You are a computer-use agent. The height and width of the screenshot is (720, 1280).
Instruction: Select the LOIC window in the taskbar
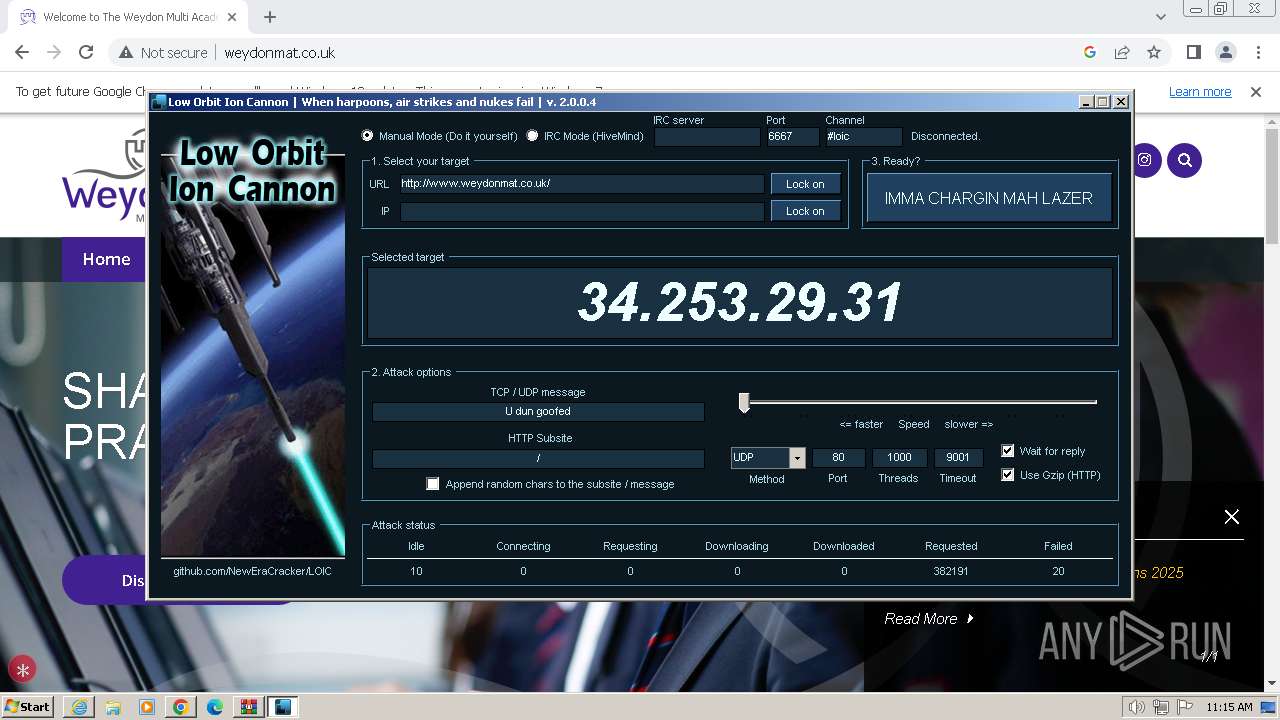(283, 707)
